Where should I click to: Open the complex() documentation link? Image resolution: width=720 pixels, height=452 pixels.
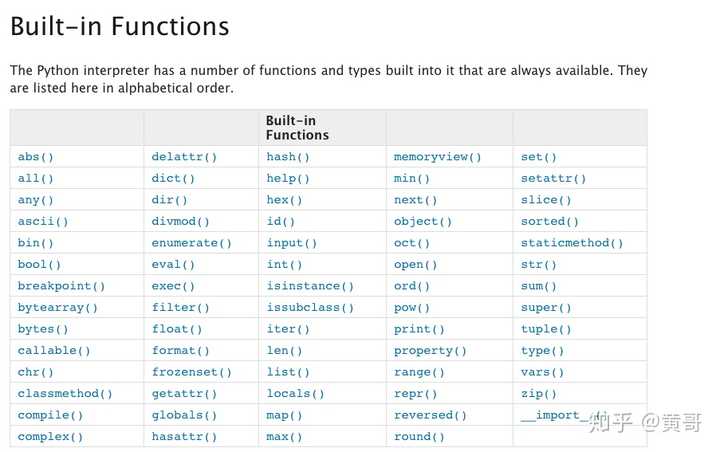(x=50, y=437)
